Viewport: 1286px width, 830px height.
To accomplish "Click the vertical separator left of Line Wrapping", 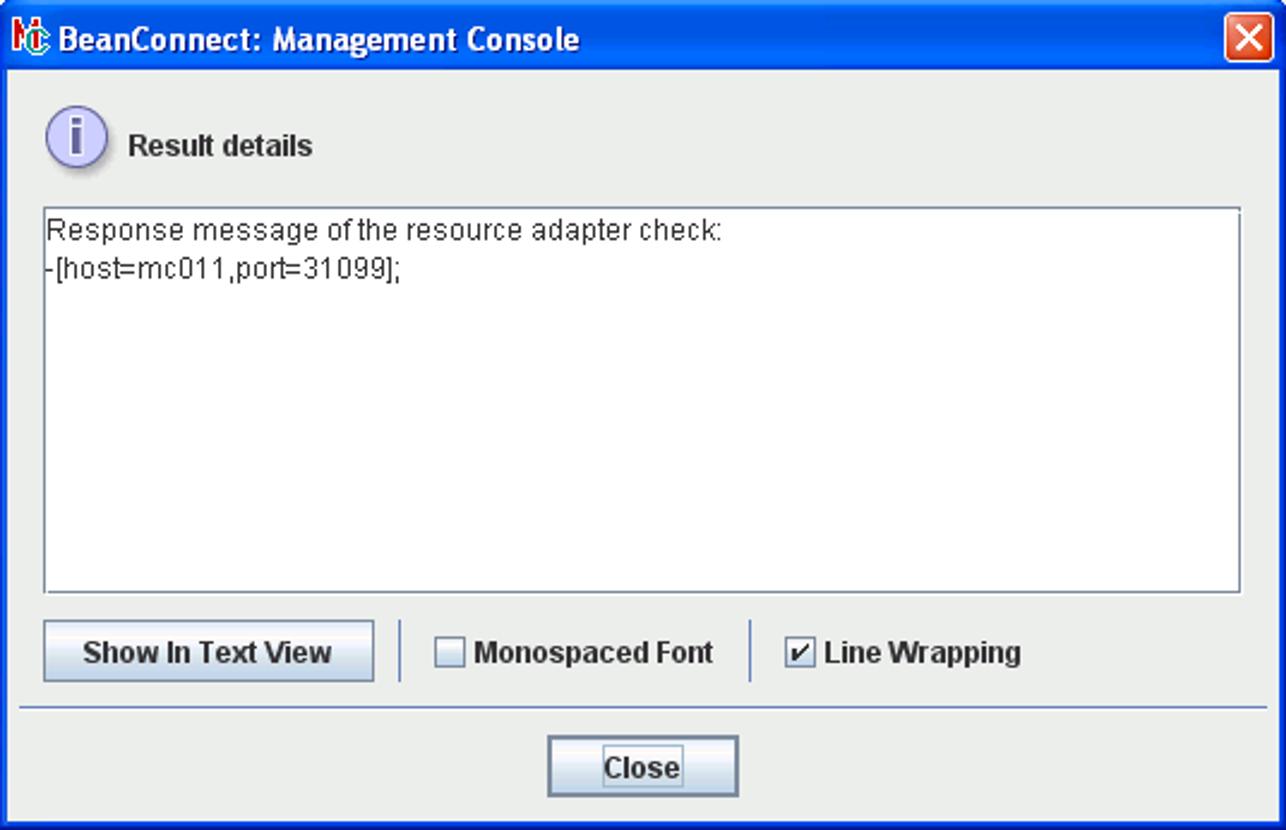I will (x=750, y=651).
